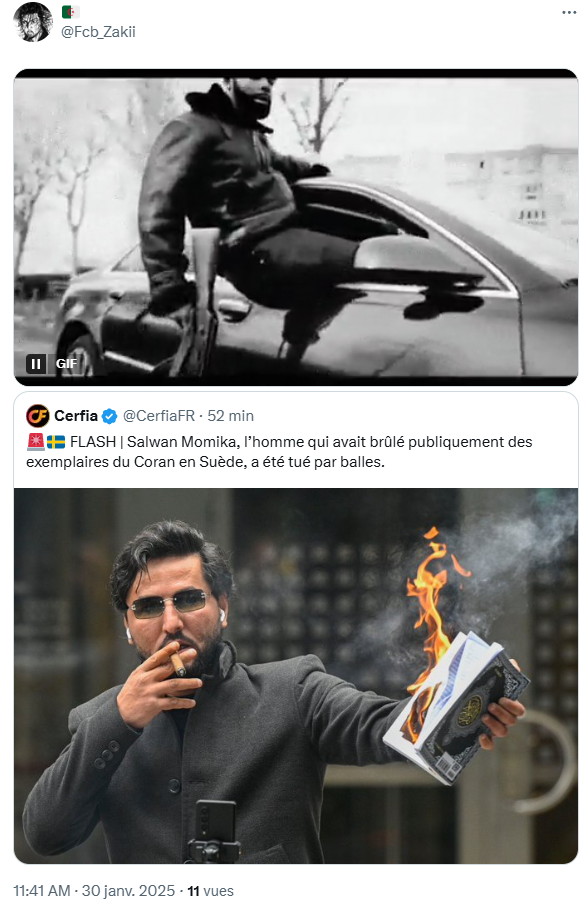Open the three-dot more options menu
Image resolution: width=584 pixels, height=911 pixels.
coord(569,13)
